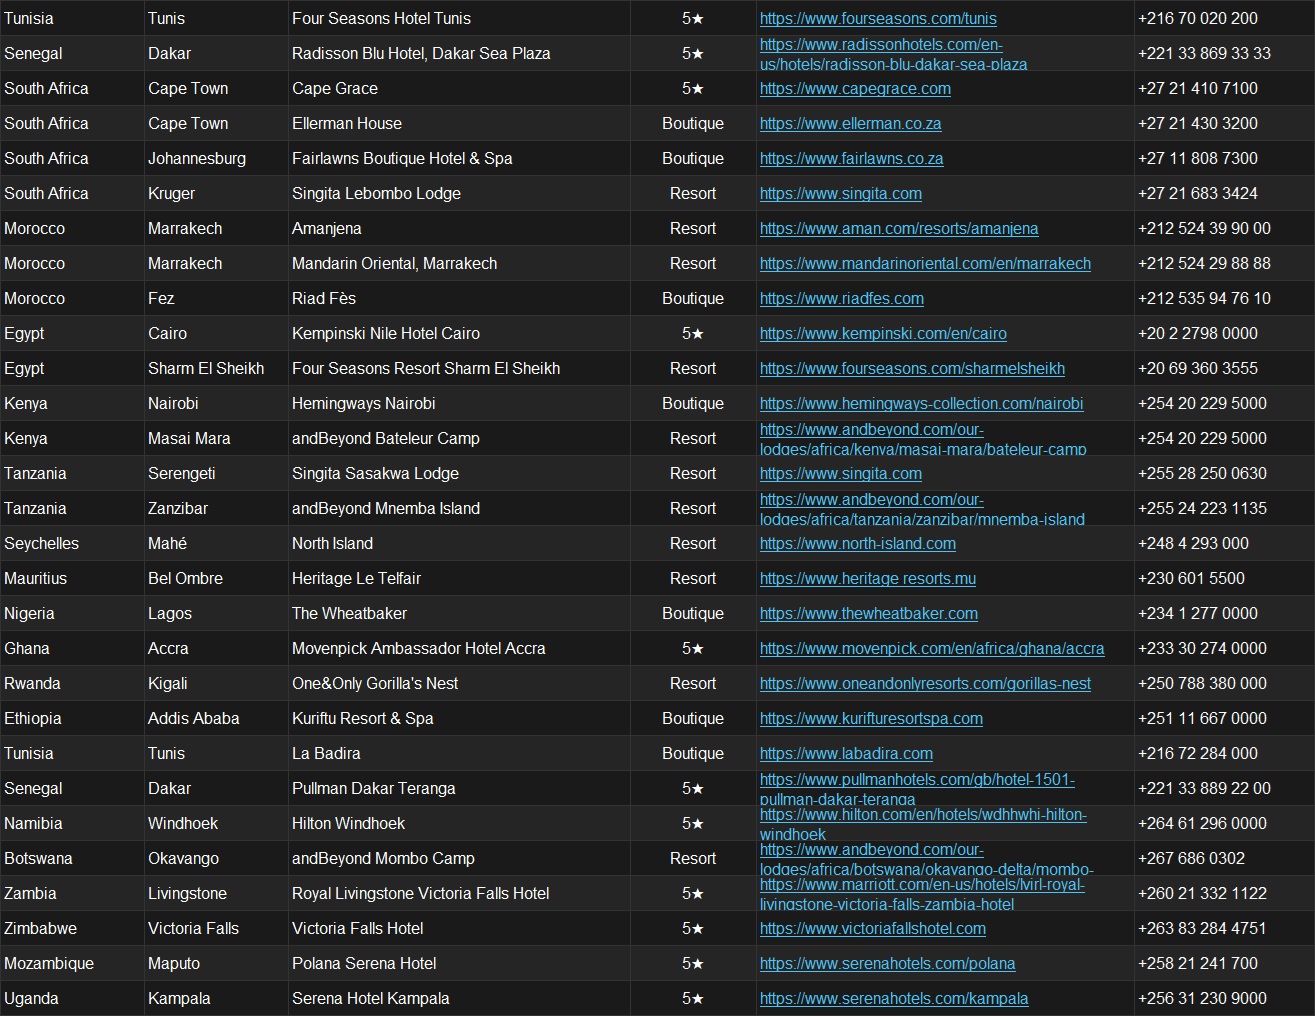Image resolution: width=1315 pixels, height=1016 pixels.
Task: Click the fourseasons.com/sharmelsheikh link
Action: click(912, 368)
